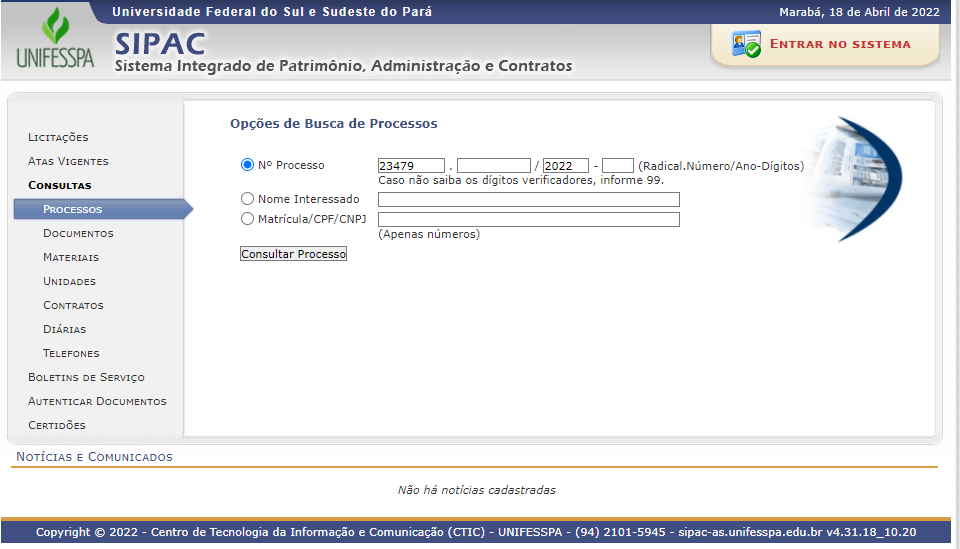Viewport: 960px width, 549px height.
Task: Click the Nome Interessado text field
Action: pyautogui.click(x=529, y=200)
